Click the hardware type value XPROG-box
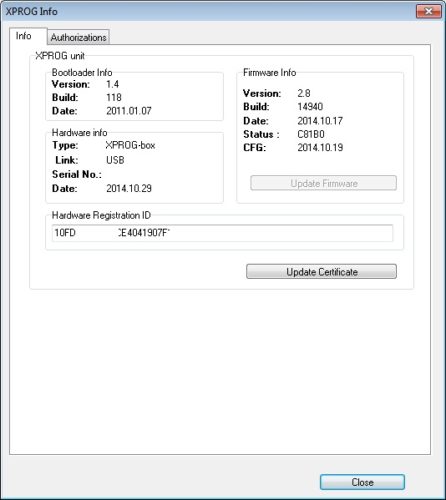 pos(130,145)
